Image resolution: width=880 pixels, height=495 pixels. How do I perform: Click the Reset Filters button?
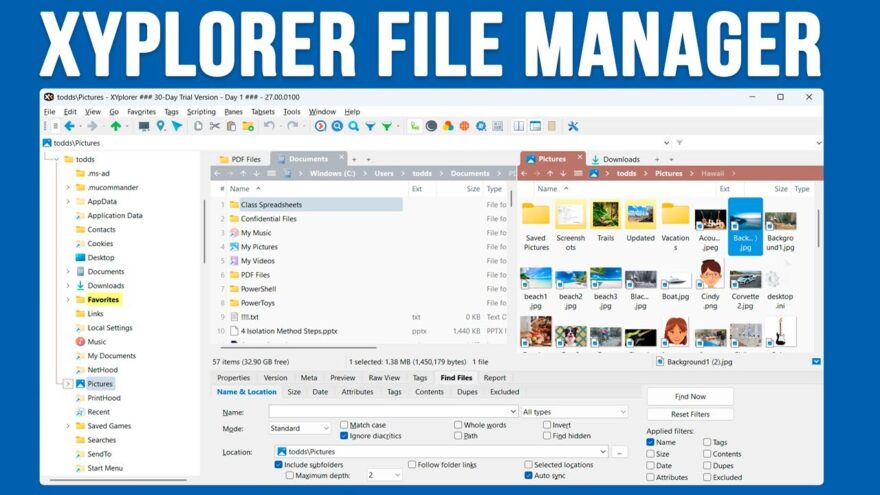tap(690, 414)
